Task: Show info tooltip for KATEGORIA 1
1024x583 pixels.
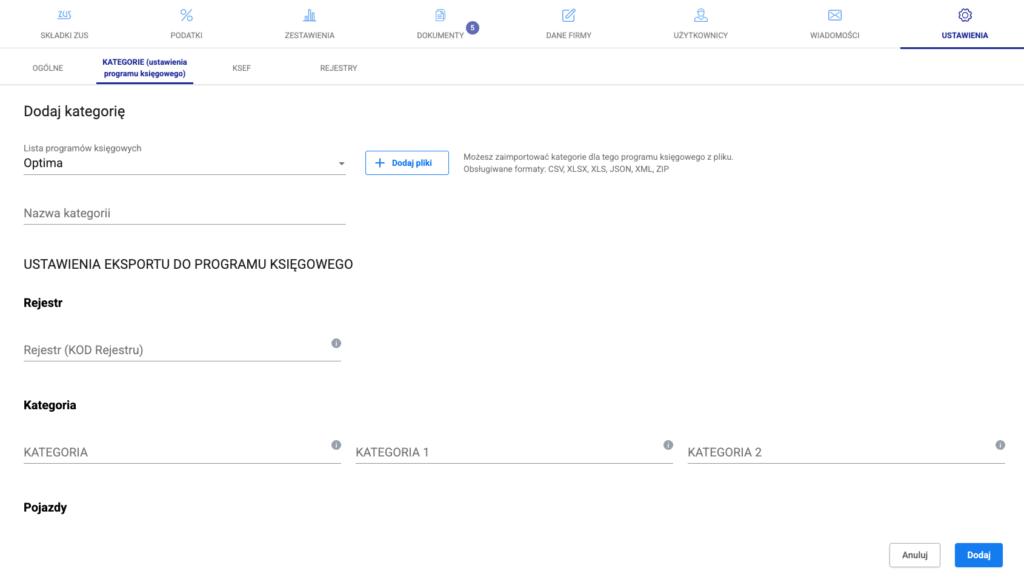Action: pyautogui.click(x=668, y=445)
